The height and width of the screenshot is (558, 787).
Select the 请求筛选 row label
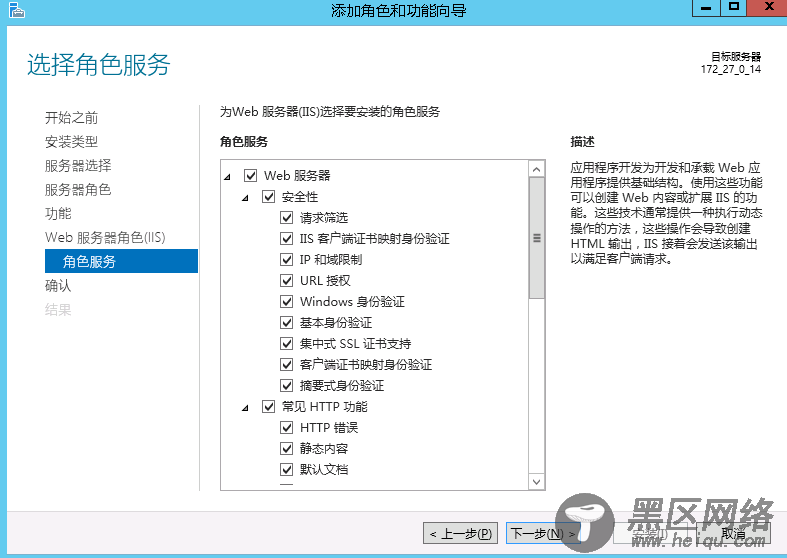pos(324,218)
